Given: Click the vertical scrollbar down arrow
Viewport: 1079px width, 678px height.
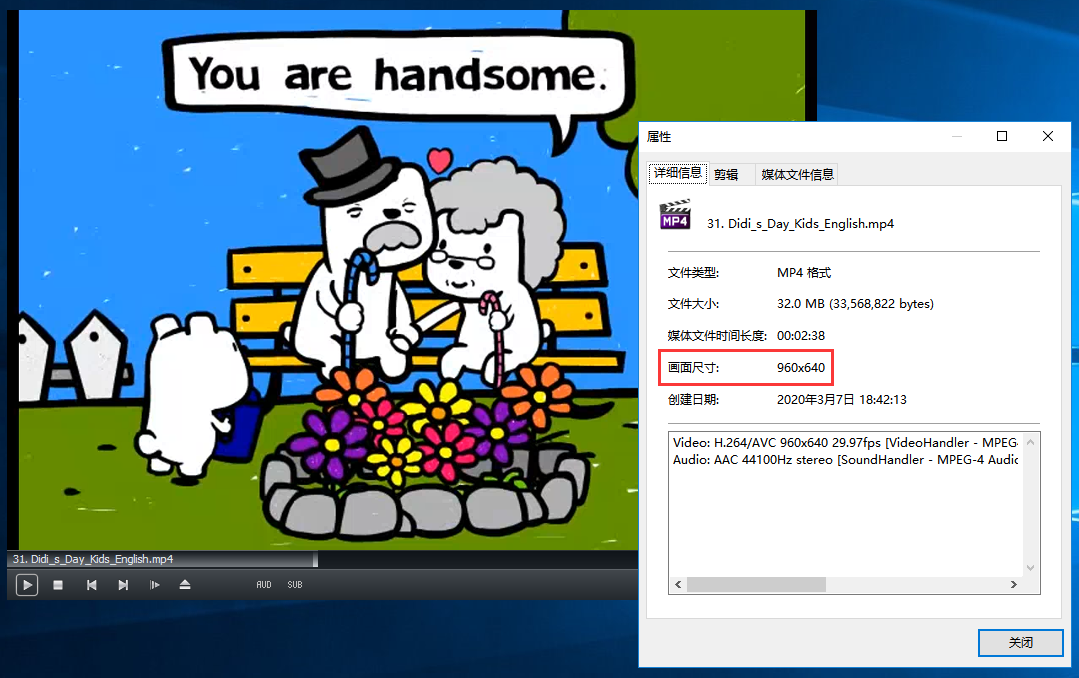Looking at the screenshot, I should [x=1031, y=568].
